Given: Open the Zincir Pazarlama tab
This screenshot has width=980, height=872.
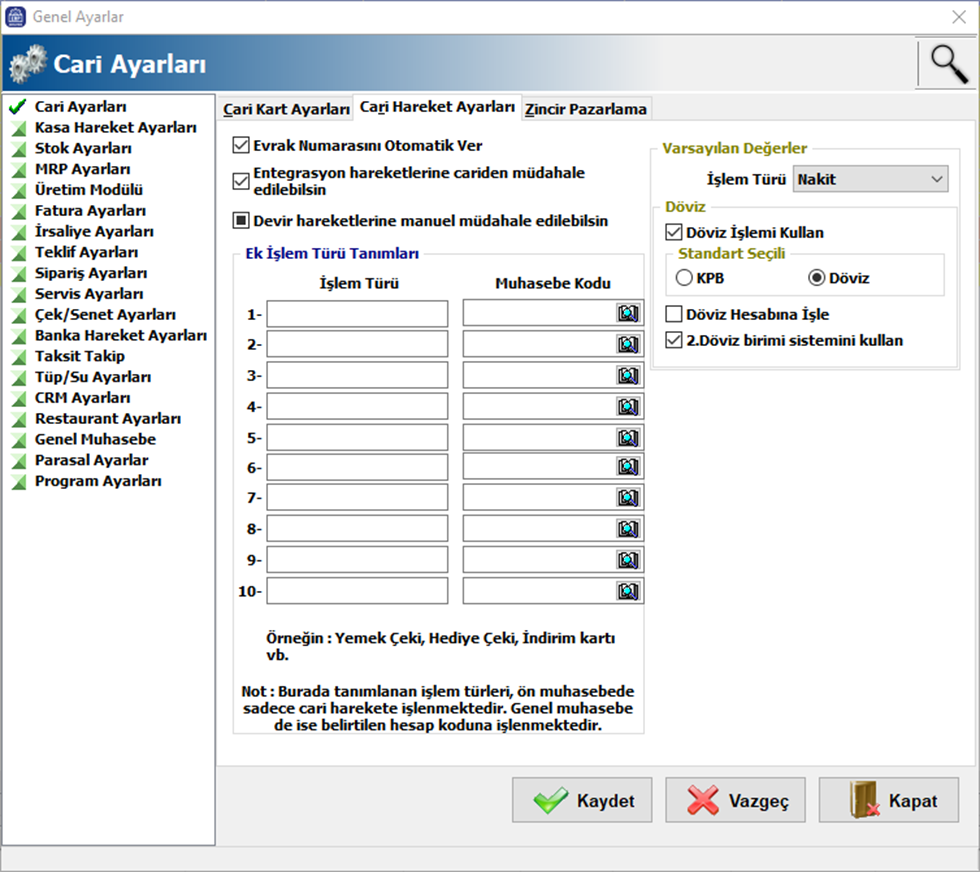Looking at the screenshot, I should (586, 109).
